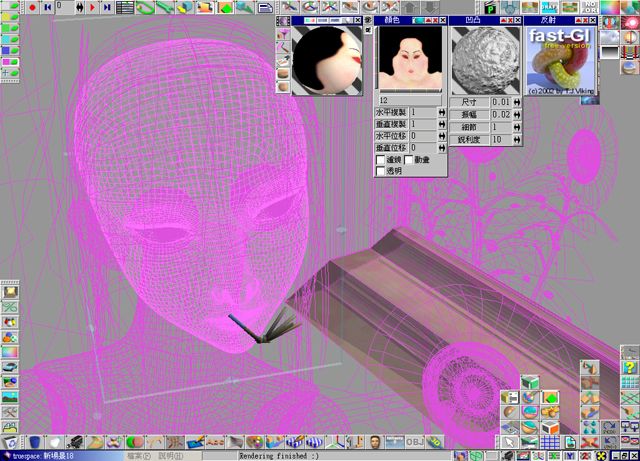Image resolution: width=640 pixels, height=461 pixels.
Task: Adjust the 振幅 value stepper arrows
Action: point(517,115)
